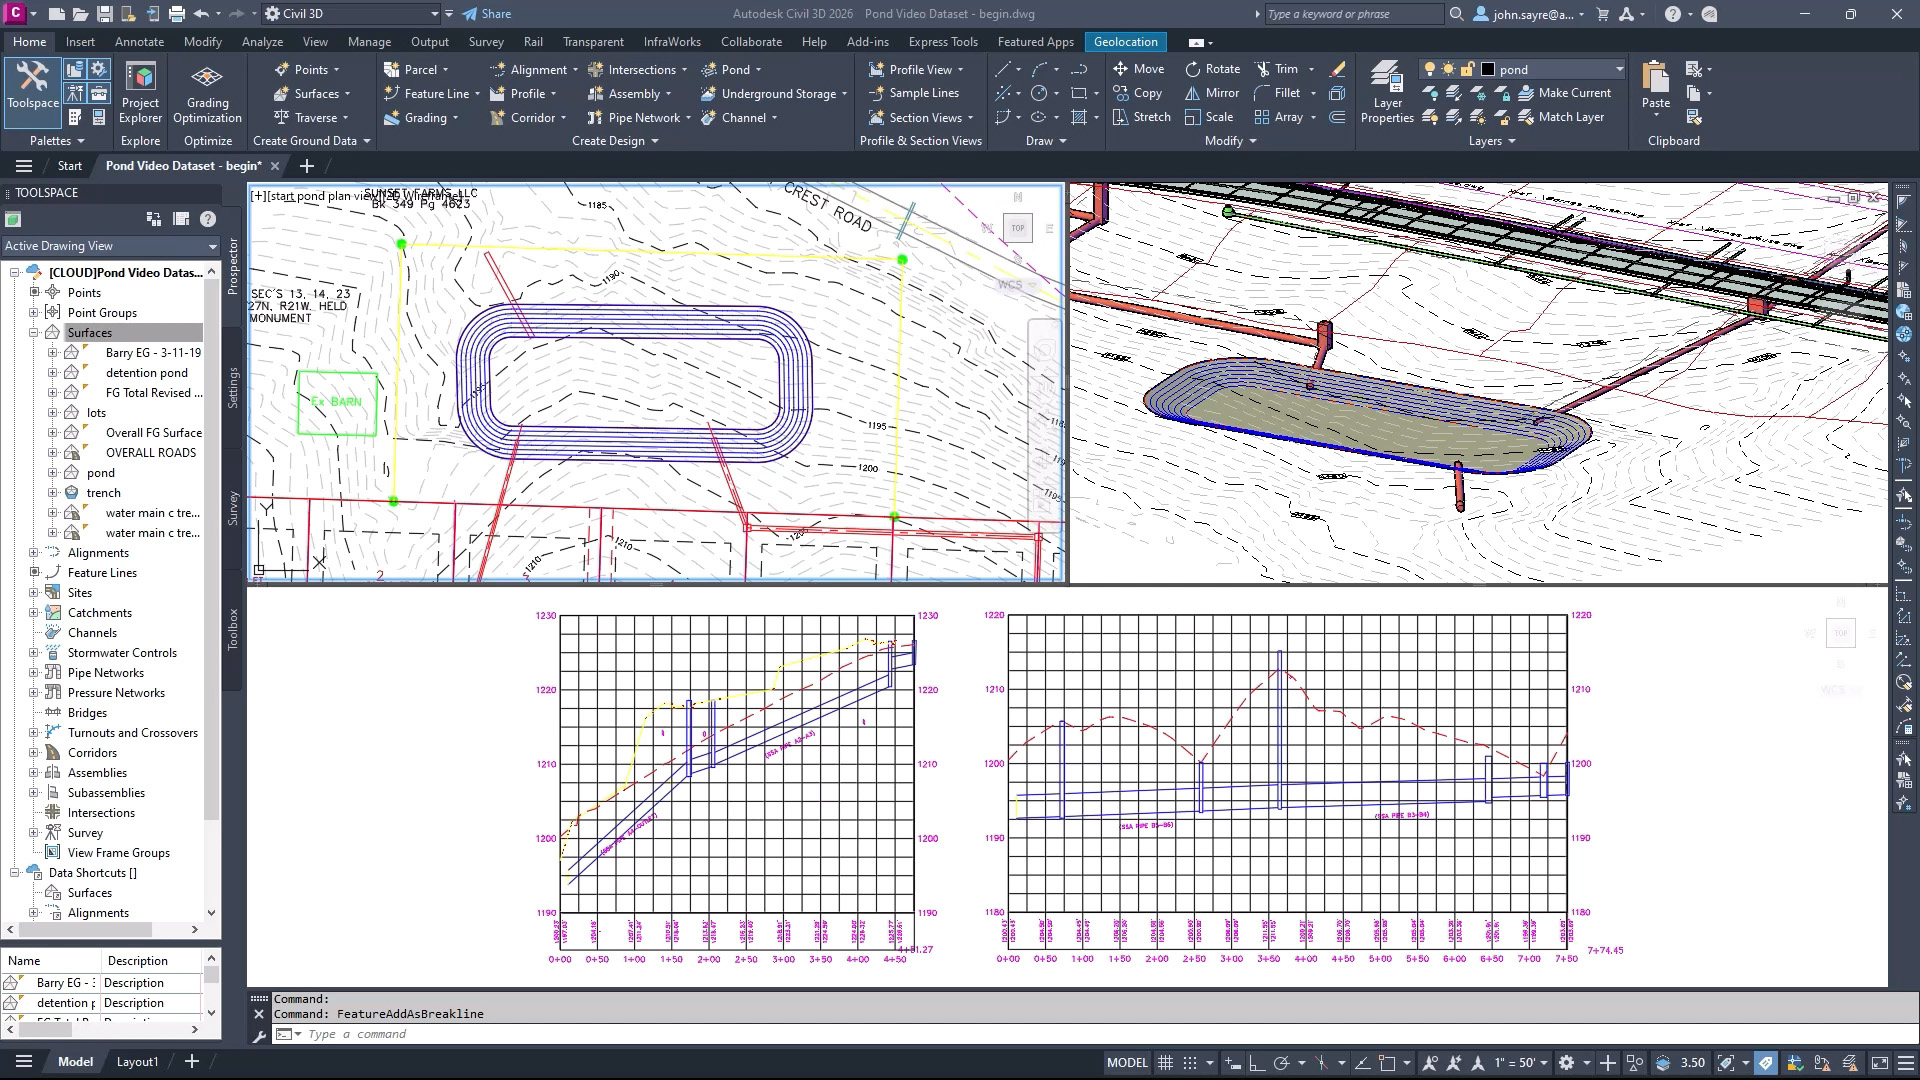Select the Mirror tool
Viewport: 1920px width, 1080px height.
[x=1212, y=93]
